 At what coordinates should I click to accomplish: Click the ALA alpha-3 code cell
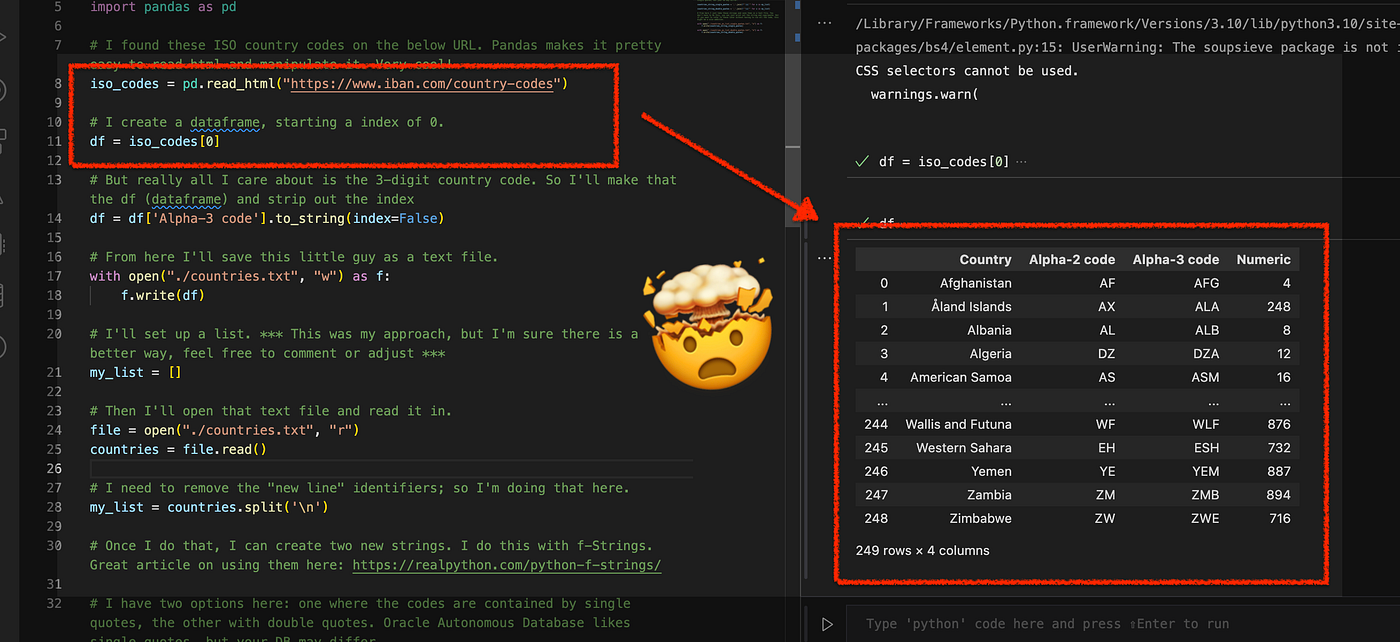(x=1206, y=307)
